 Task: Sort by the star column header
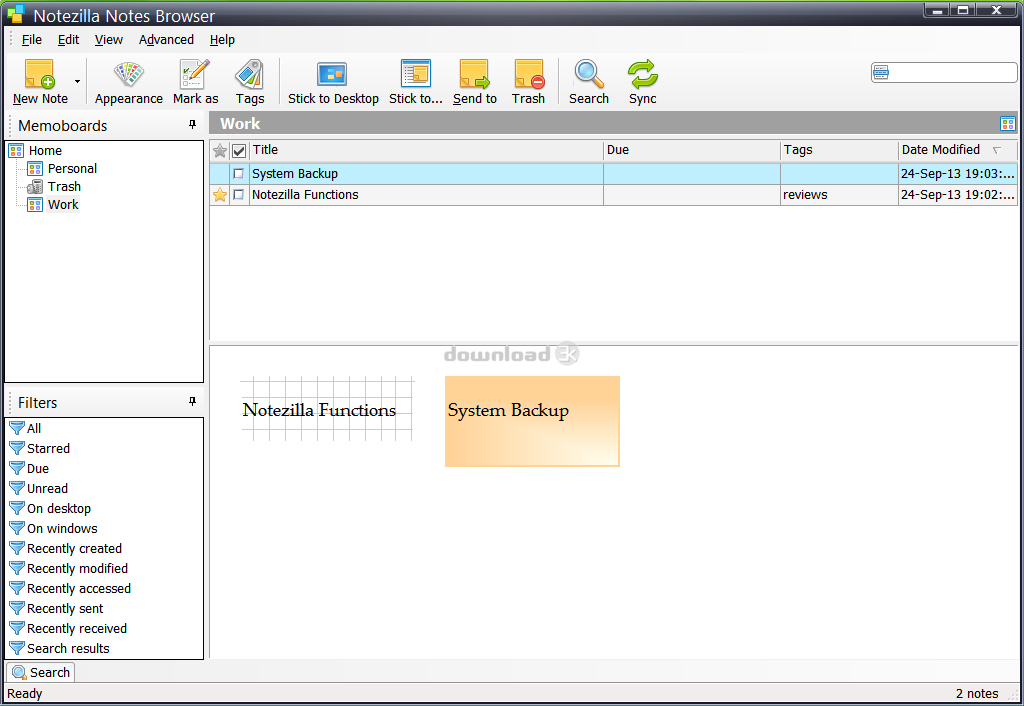pyautogui.click(x=220, y=151)
